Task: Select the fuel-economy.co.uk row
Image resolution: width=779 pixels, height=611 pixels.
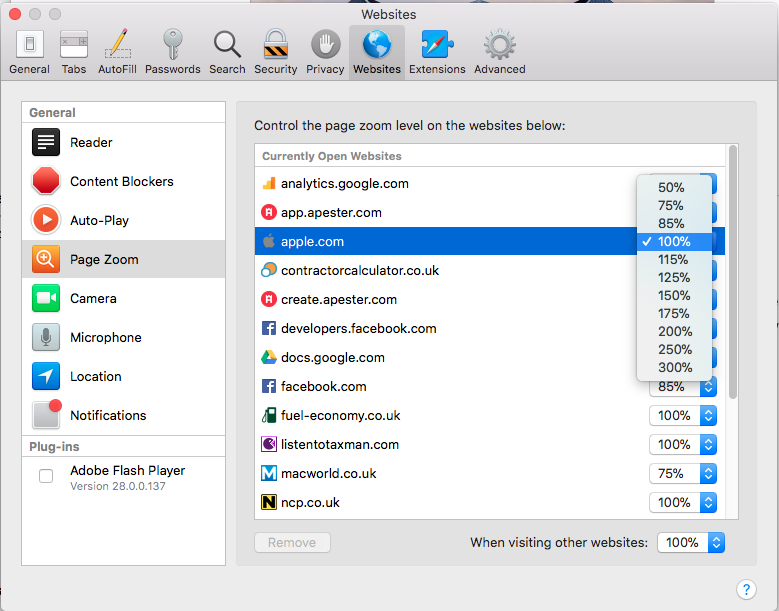Action: [490, 415]
